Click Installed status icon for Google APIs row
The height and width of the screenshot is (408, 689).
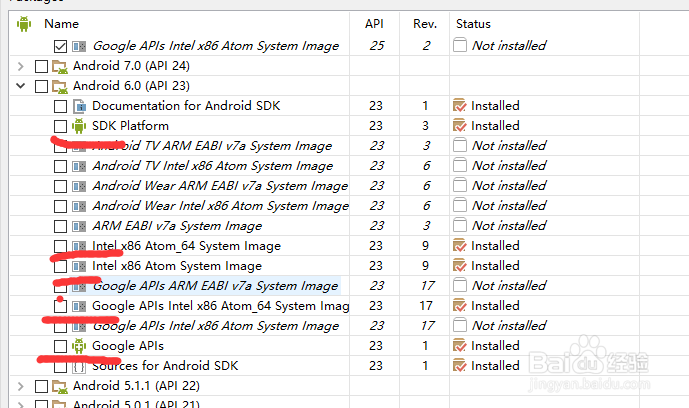tap(459, 346)
